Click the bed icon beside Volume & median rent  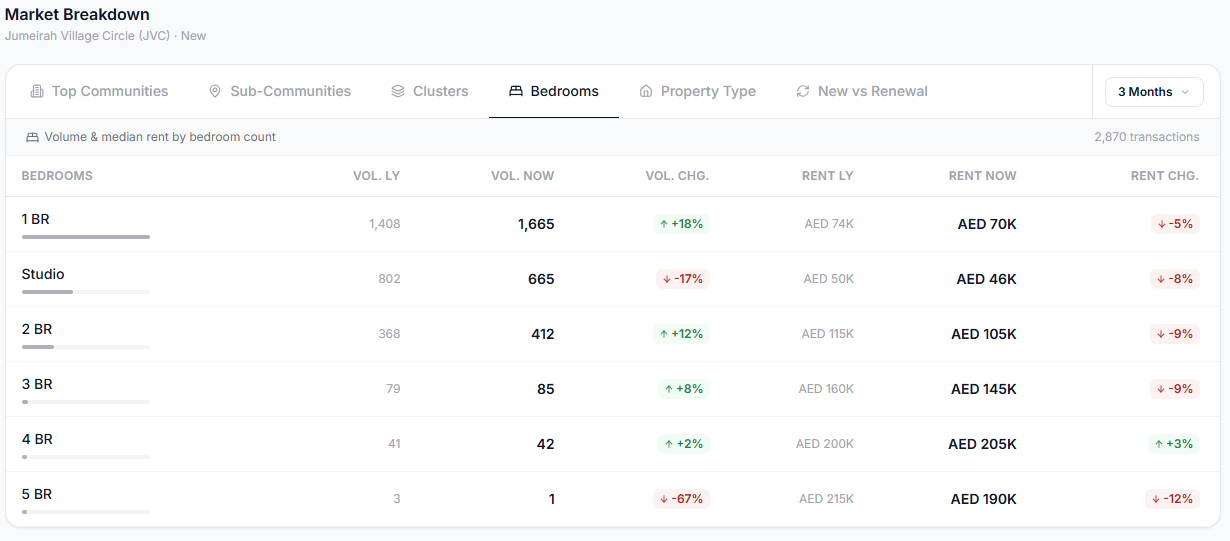pos(32,137)
